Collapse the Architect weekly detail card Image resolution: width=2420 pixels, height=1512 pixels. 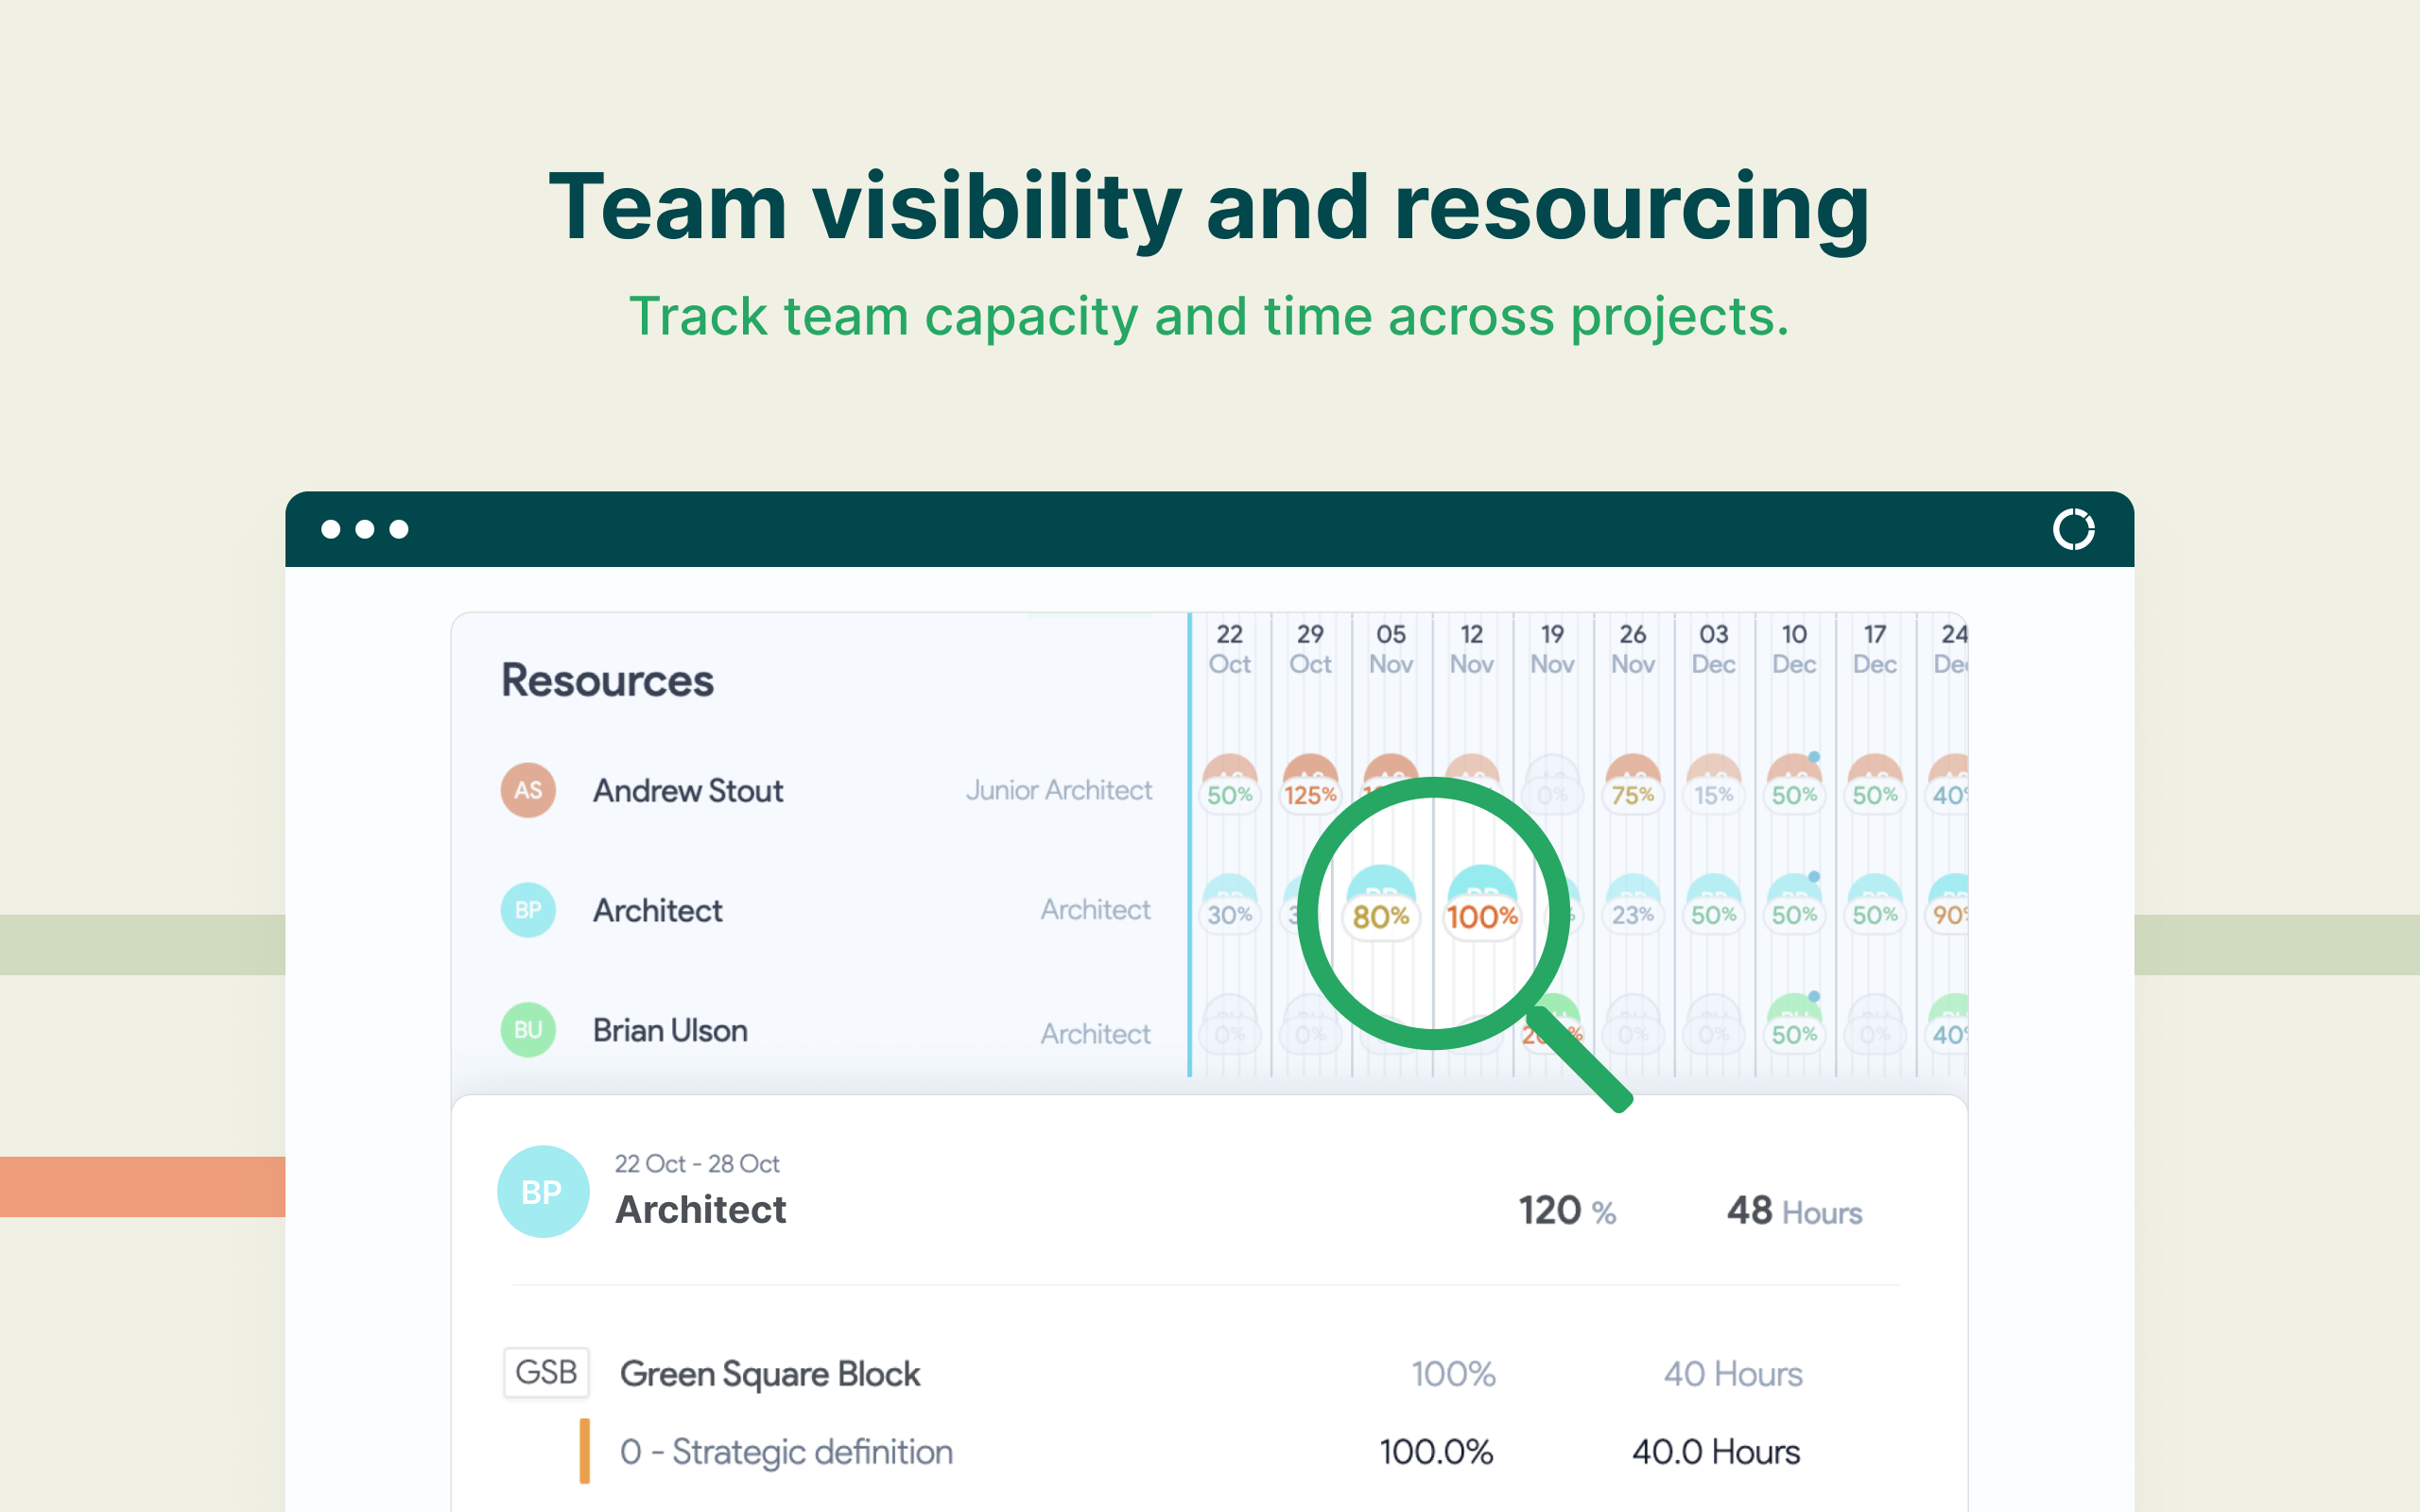tap(701, 1209)
